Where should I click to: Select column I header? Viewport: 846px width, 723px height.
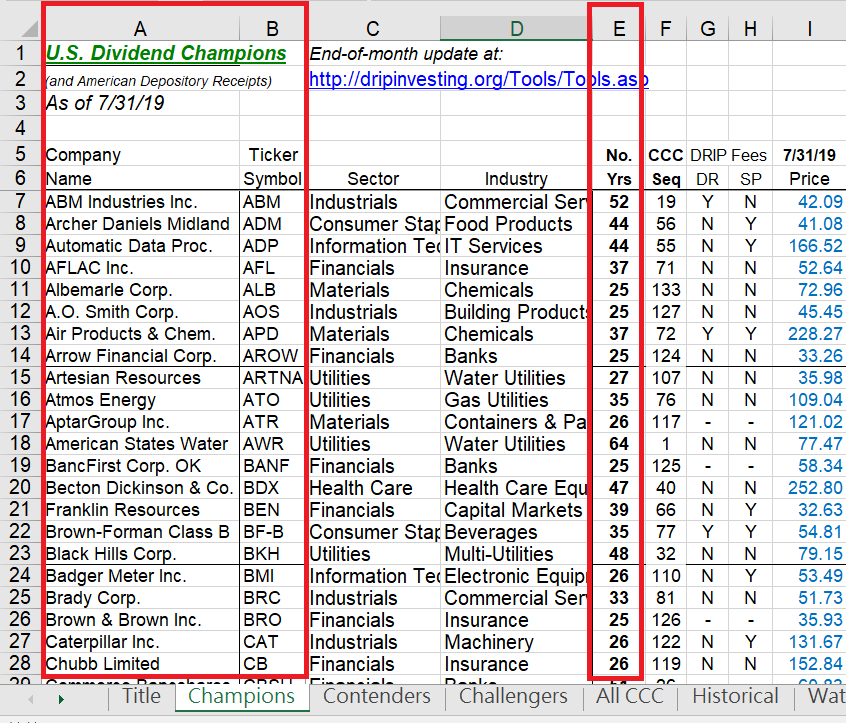809,29
